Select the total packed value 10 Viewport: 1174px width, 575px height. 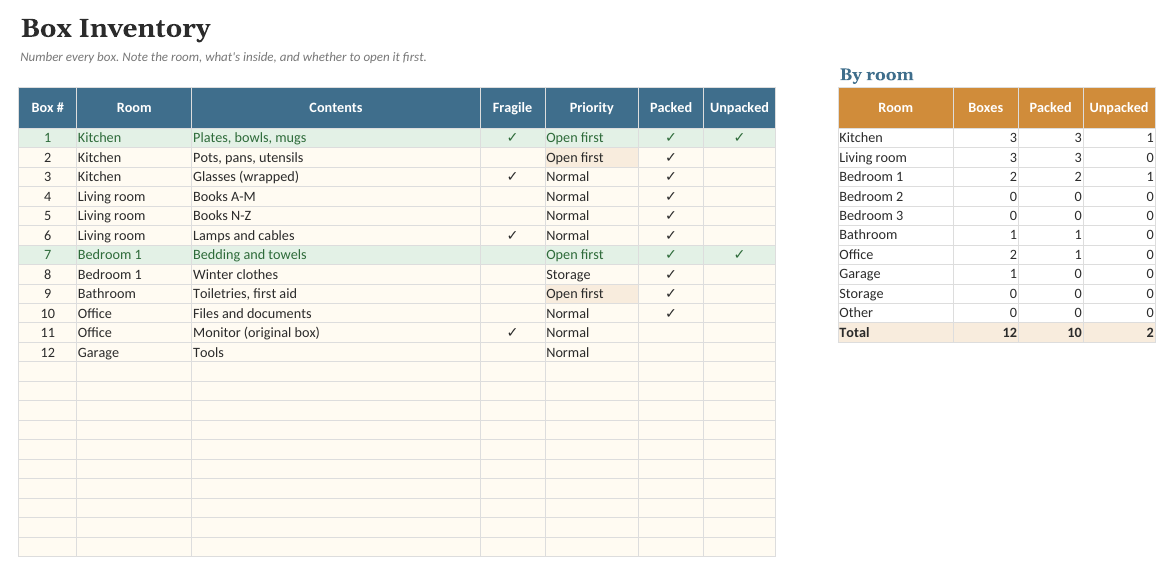tap(1050, 332)
